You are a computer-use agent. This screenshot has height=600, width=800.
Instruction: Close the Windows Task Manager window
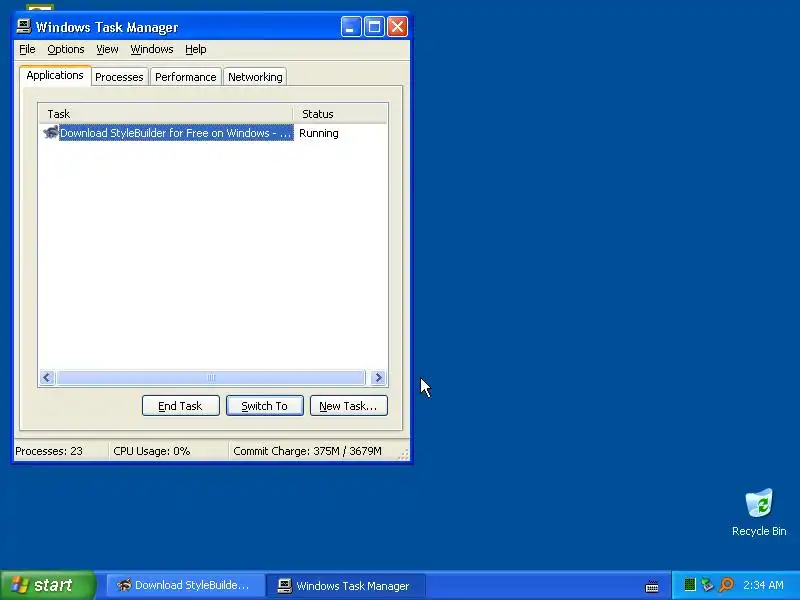[x=397, y=27]
